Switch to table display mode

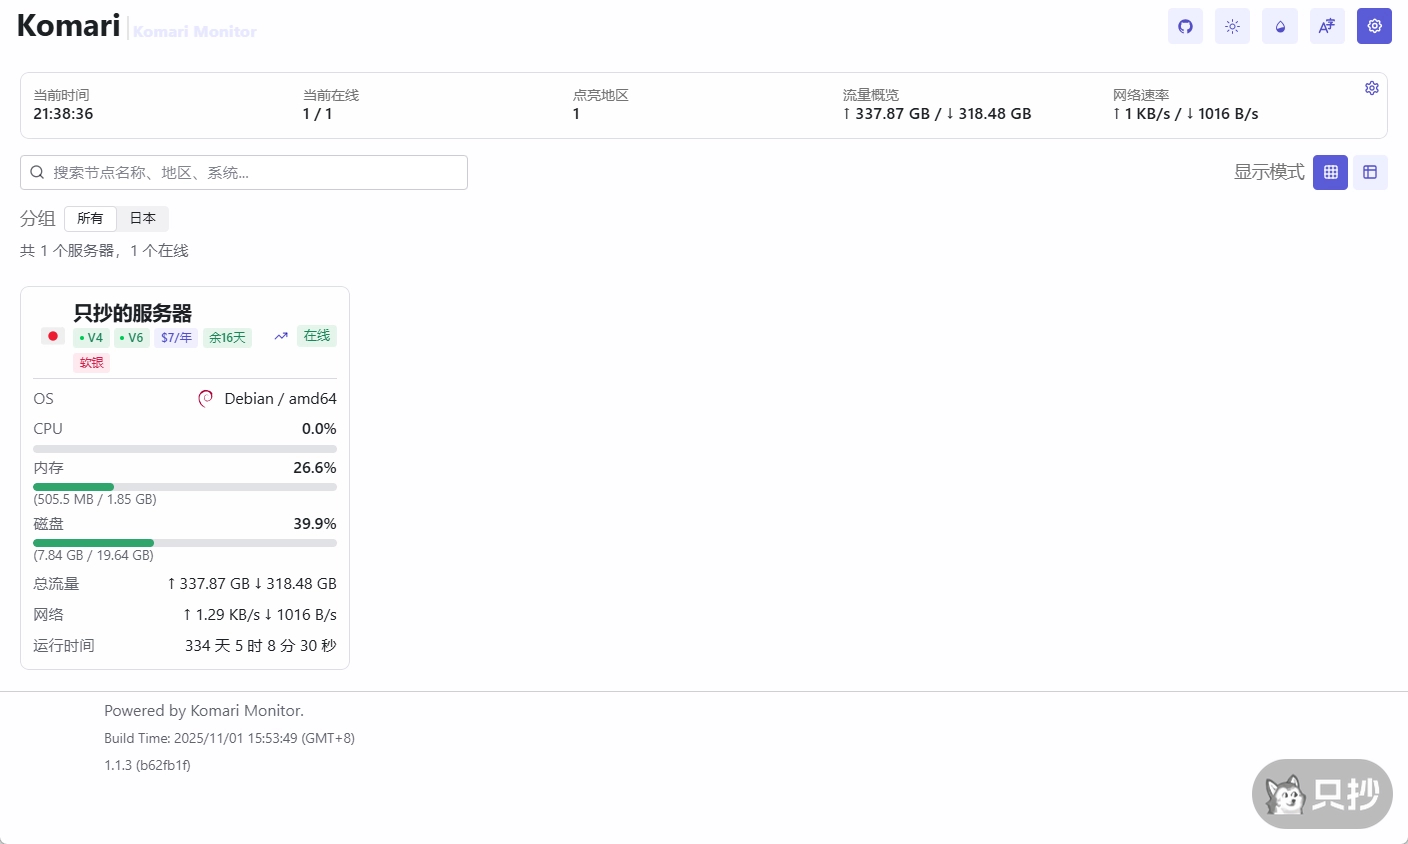click(1370, 172)
